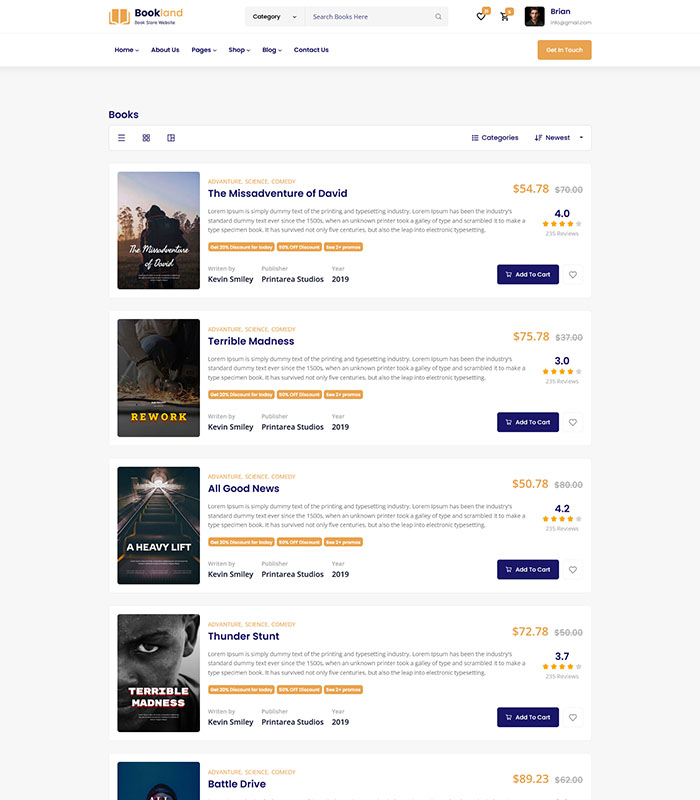Expand the Blog menu
700x800 pixels.
pos(272,50)
